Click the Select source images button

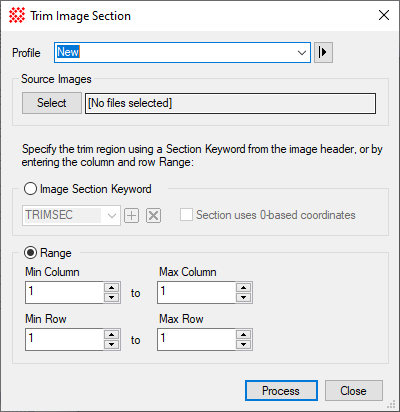point(52,103)
